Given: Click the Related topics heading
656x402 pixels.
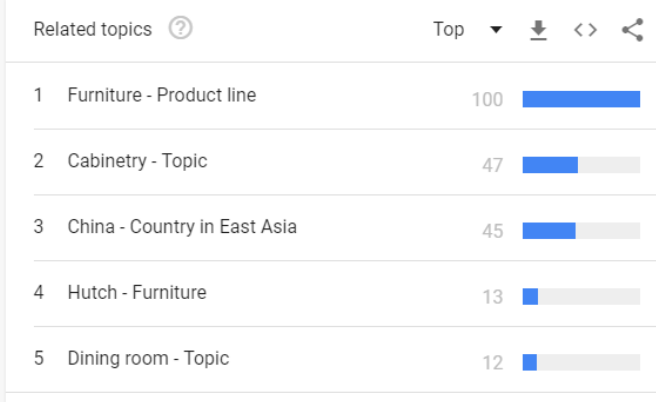Looking at the screenshot, I should pyautogui.click(x=92, y=29).
